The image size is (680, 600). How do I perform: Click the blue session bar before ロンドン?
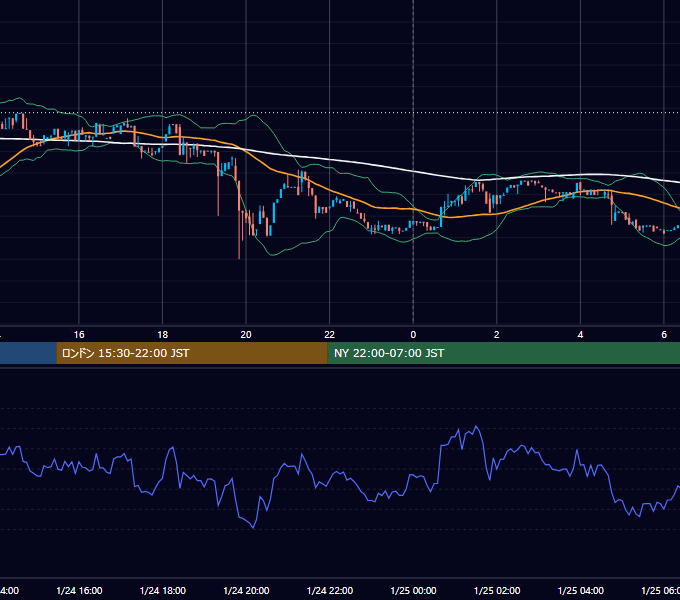tap(28, 353)
